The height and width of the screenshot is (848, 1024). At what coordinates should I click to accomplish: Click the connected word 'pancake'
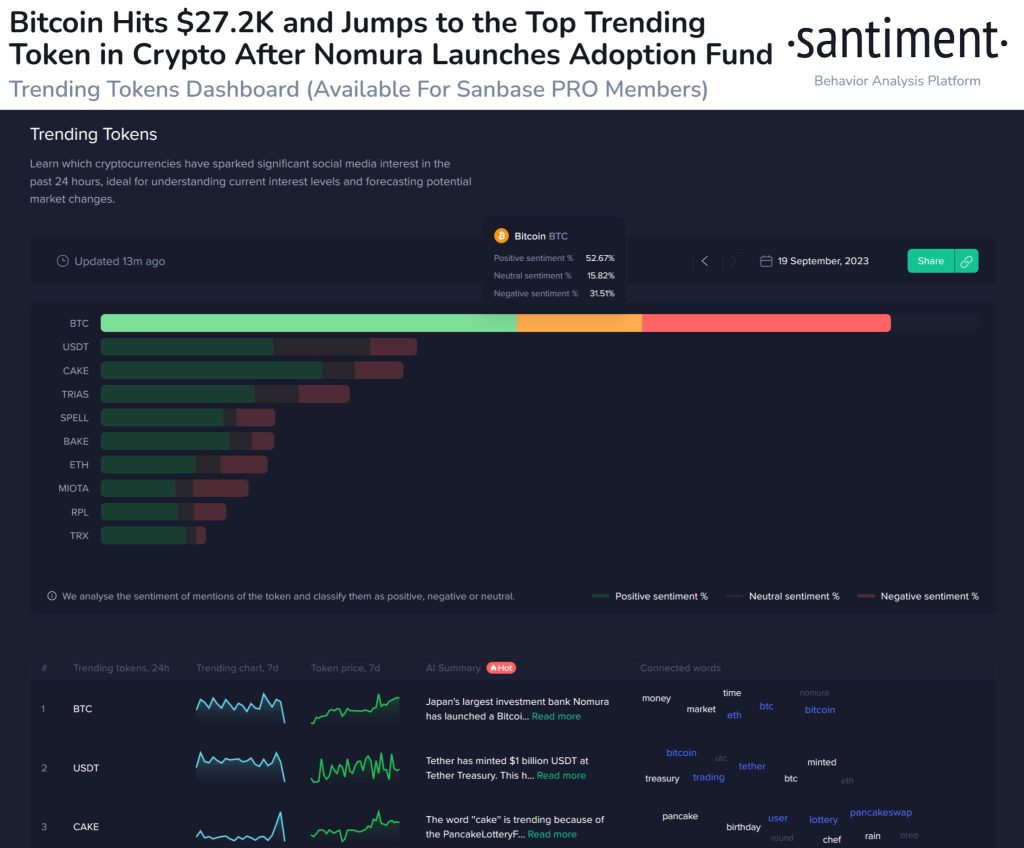[680, 816]
